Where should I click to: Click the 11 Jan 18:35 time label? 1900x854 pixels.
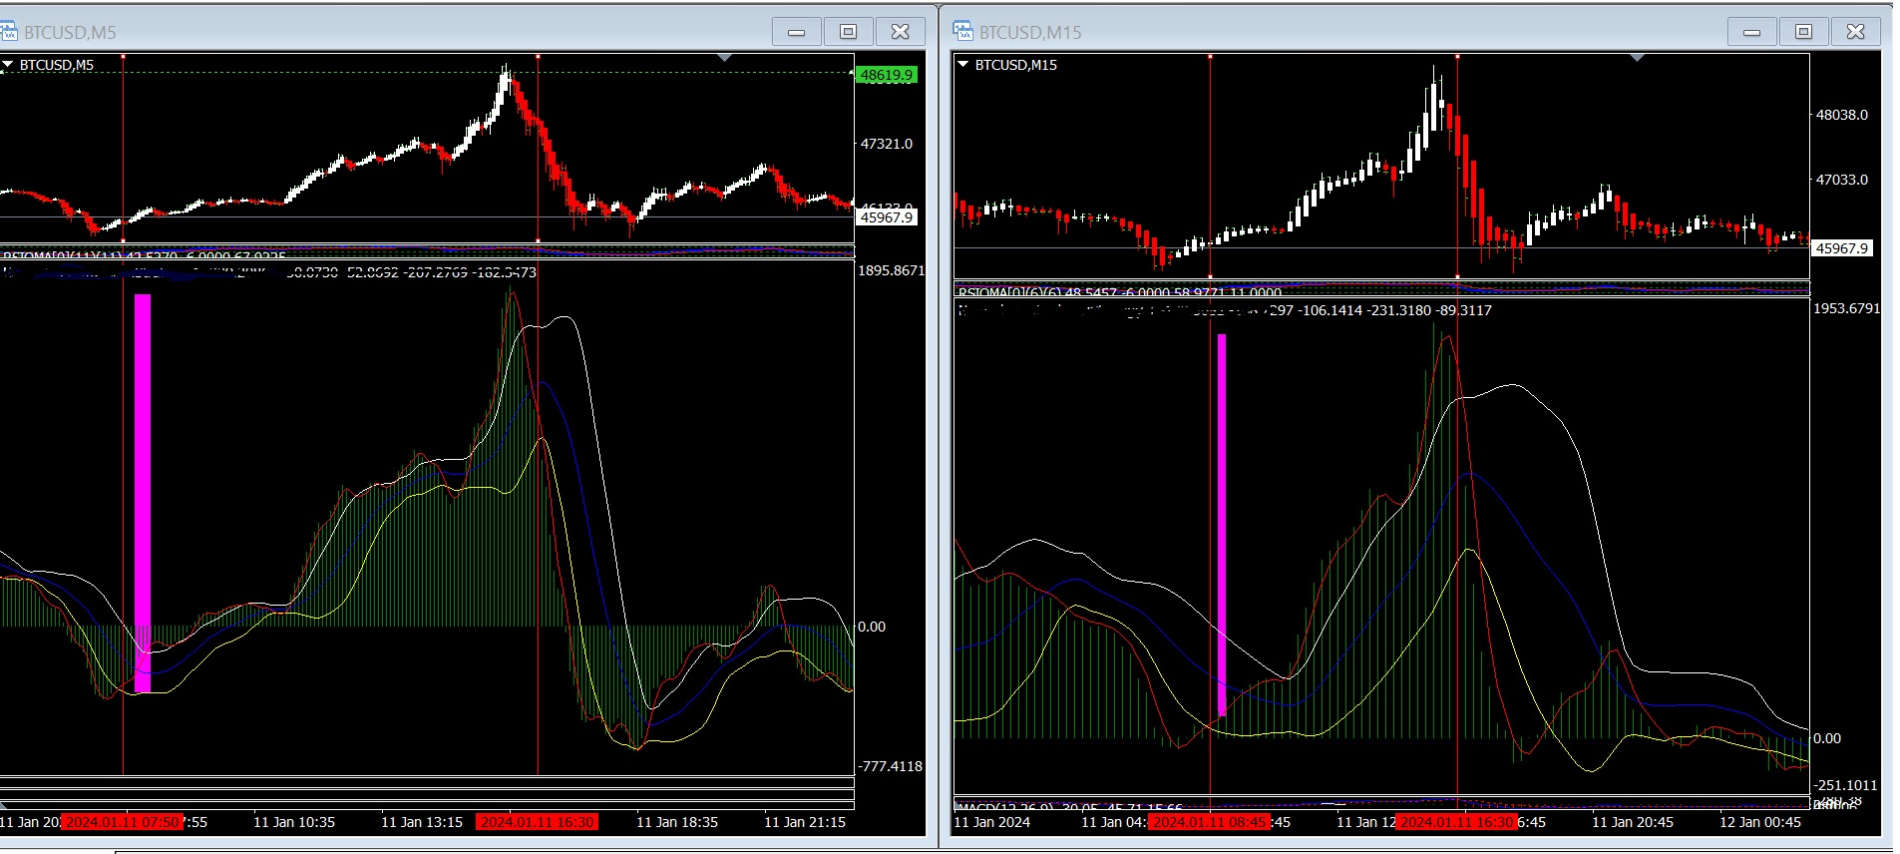[677, 822]
